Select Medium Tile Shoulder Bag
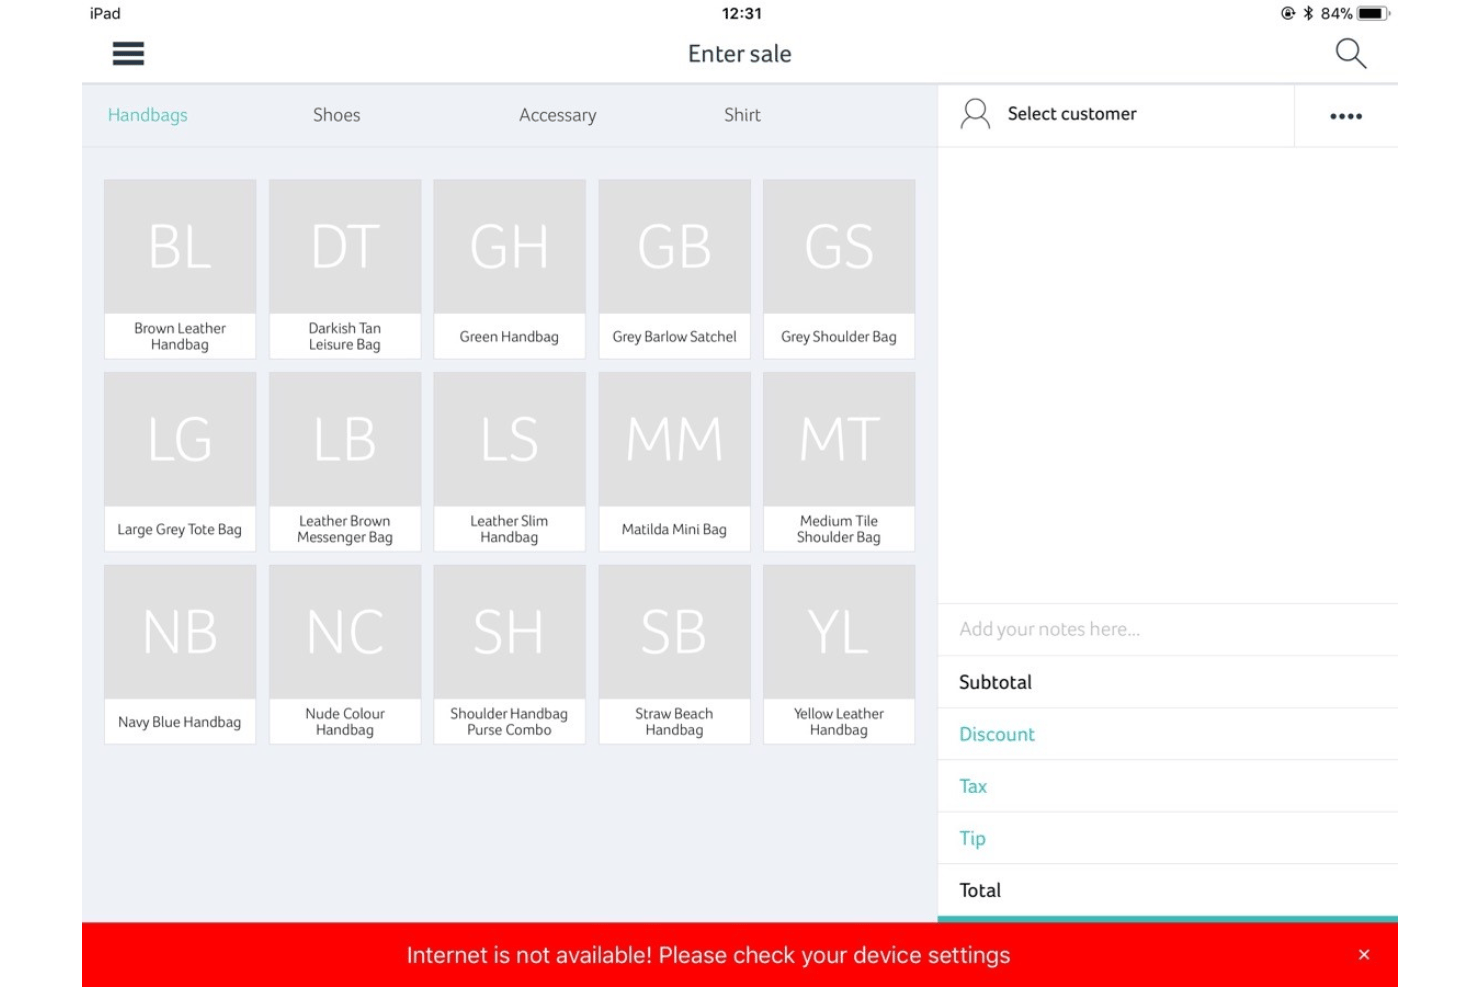The image size is (1480, 987). (x=839, y=462)
